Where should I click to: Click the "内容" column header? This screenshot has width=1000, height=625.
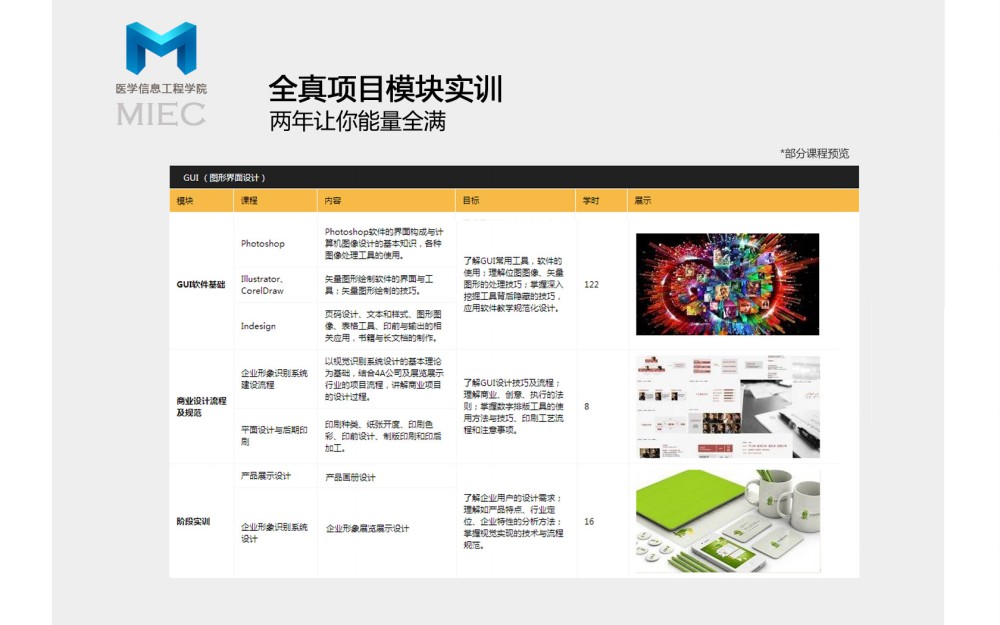click(x=386, y=200)
